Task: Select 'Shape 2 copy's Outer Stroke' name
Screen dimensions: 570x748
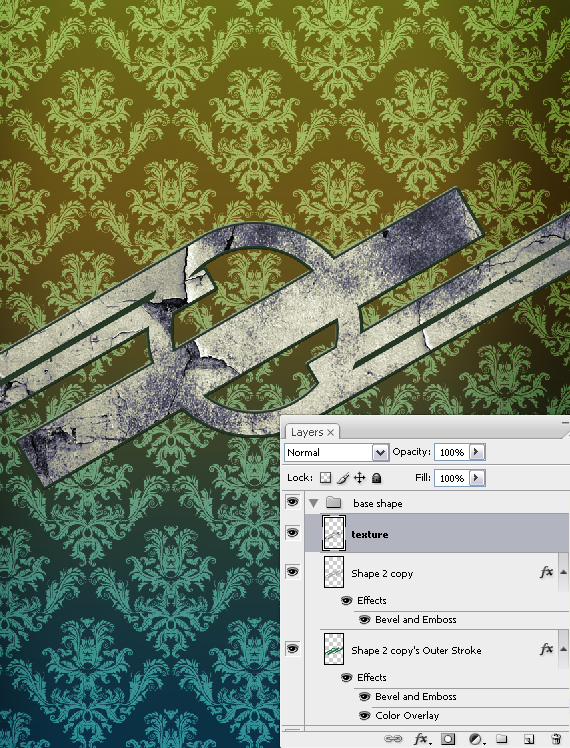Action: coord(416,650)
